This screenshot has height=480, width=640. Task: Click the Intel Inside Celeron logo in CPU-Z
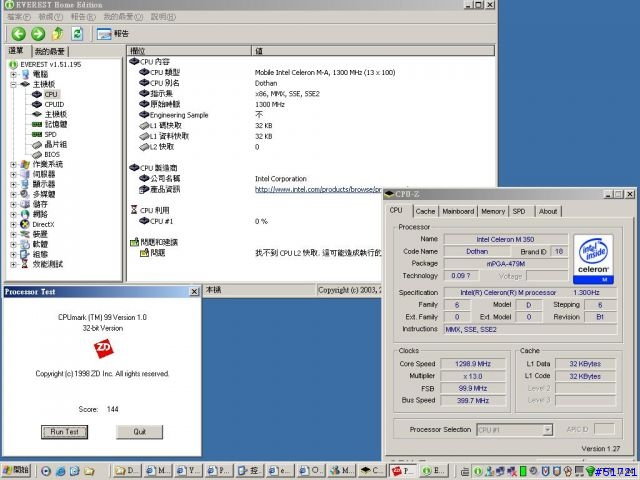tap(593, 259)
